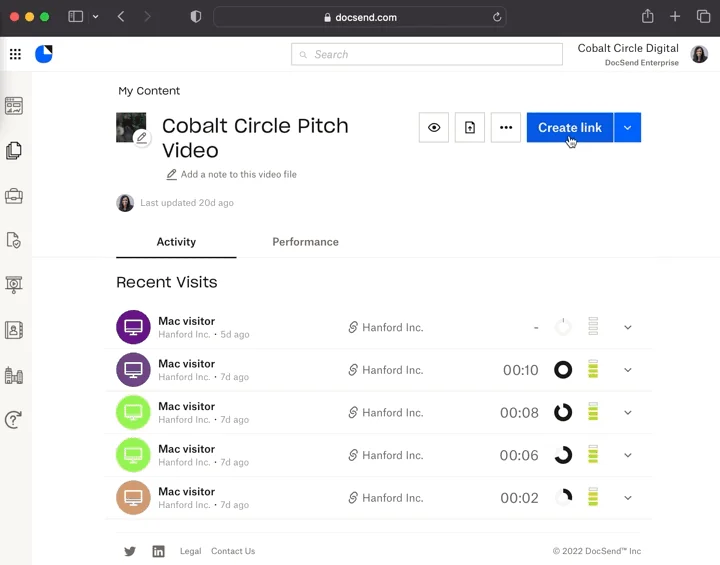Open the apps grid menu icon
This screenshot has width=720, height=565.
click(x=15, y=54)
